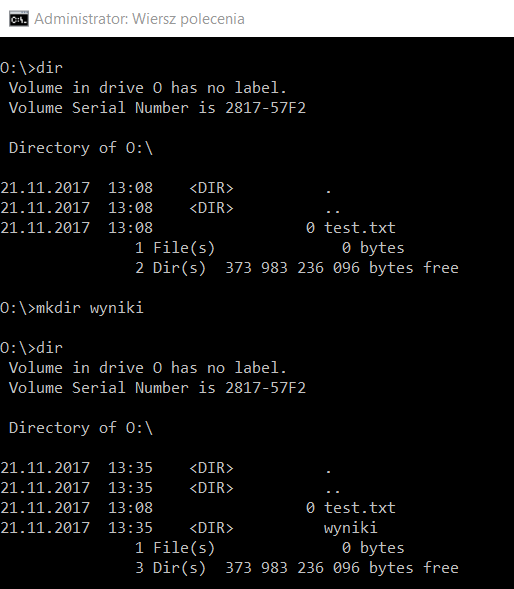
Task: Click the Administrator: Wiersz polecenia title text
Action: tap(139, 19)
